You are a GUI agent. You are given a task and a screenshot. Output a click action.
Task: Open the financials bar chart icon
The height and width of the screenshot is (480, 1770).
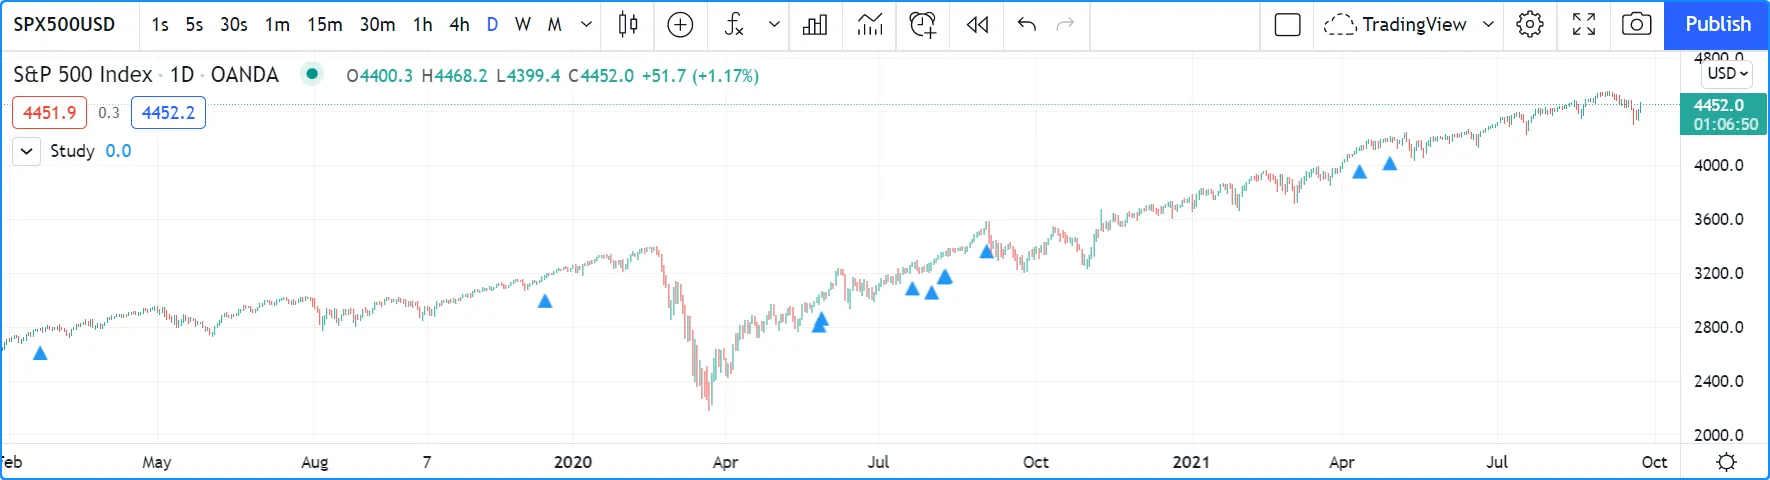pyautogui.click(x=815, y=25)
